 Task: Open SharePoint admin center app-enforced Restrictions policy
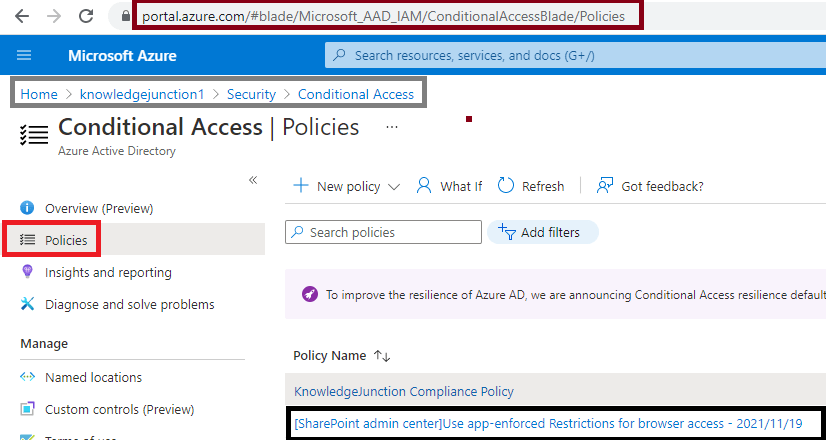(548, 424)
